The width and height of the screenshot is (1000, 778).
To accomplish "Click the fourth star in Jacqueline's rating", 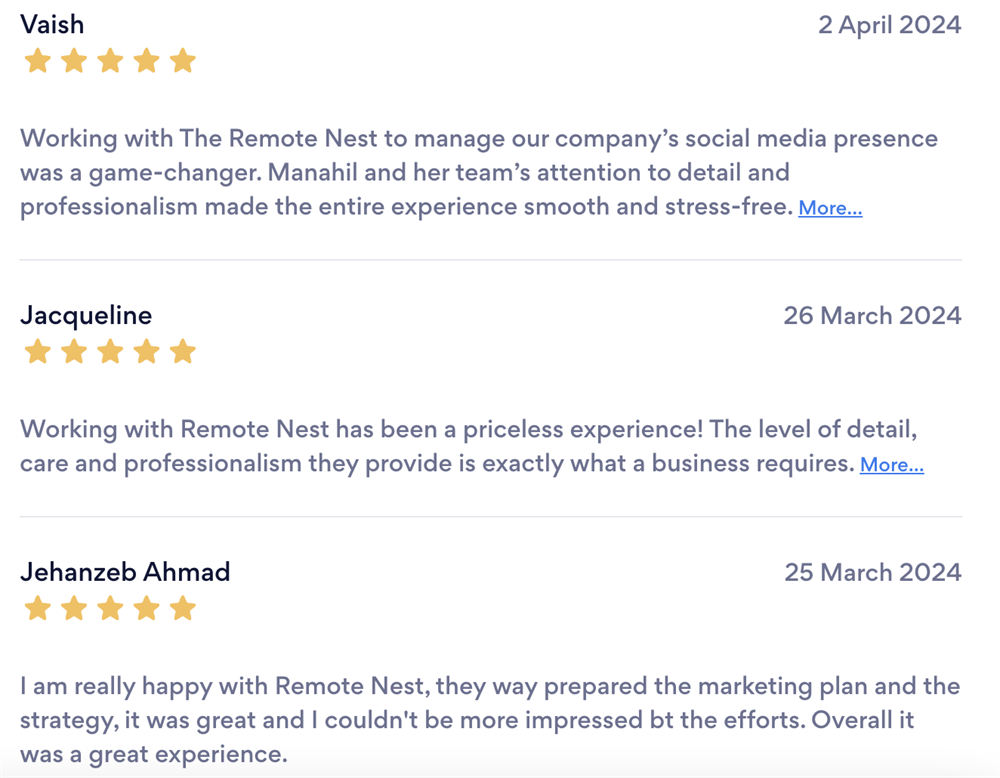I will point(146,351).
